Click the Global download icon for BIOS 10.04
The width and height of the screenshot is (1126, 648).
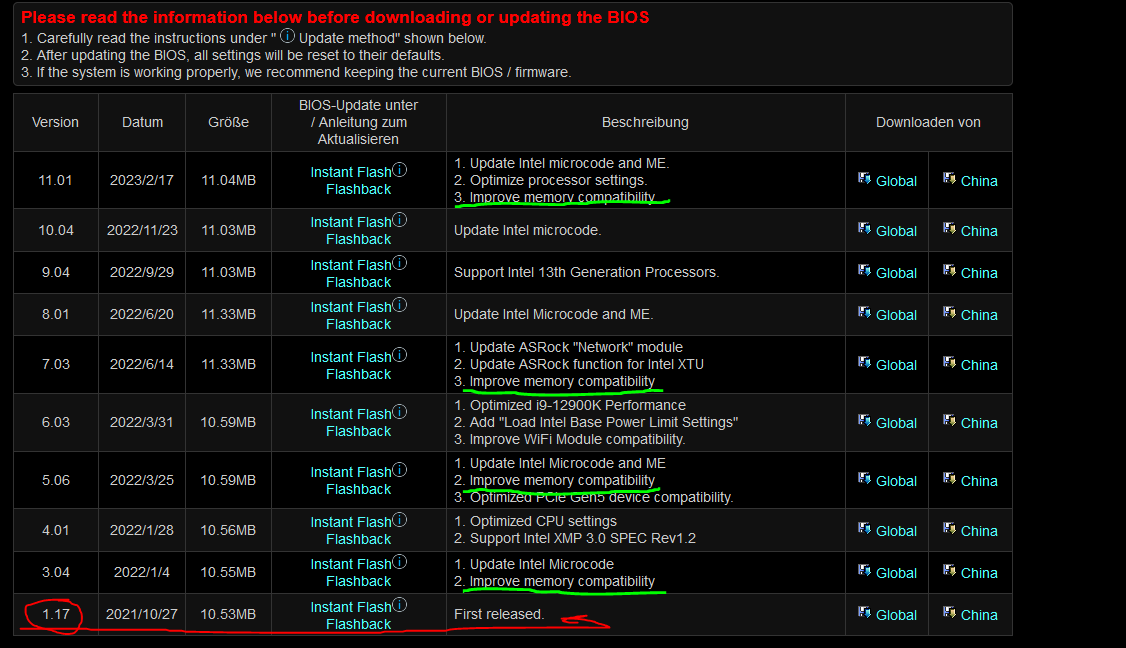coord(865,228)
